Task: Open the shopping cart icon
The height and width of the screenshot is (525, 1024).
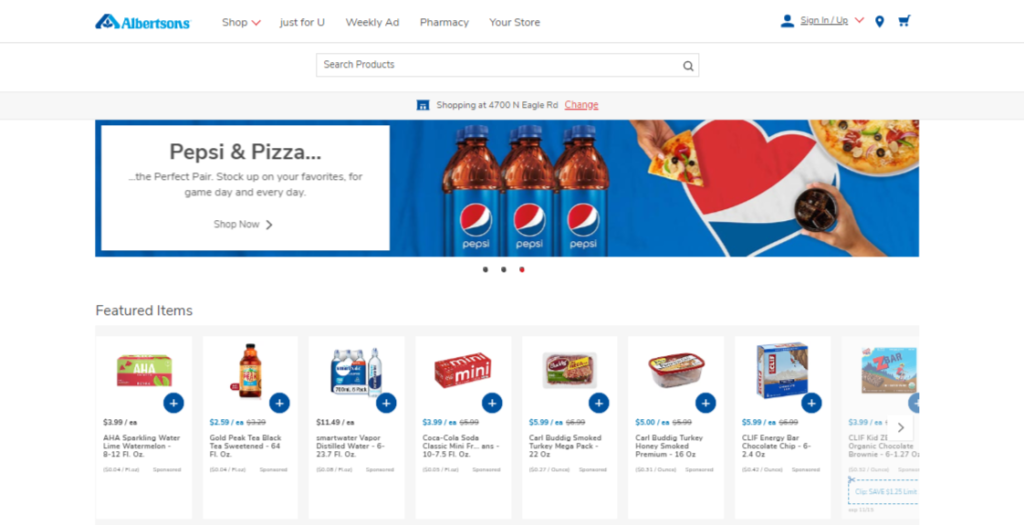Action: pyautogui.click(x=904, y=21)
